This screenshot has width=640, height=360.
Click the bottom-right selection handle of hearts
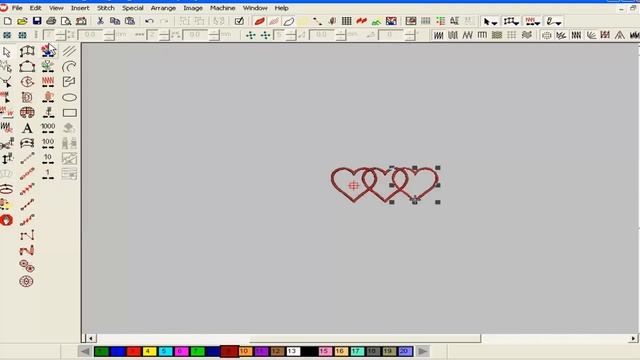(x=438, y=202)
